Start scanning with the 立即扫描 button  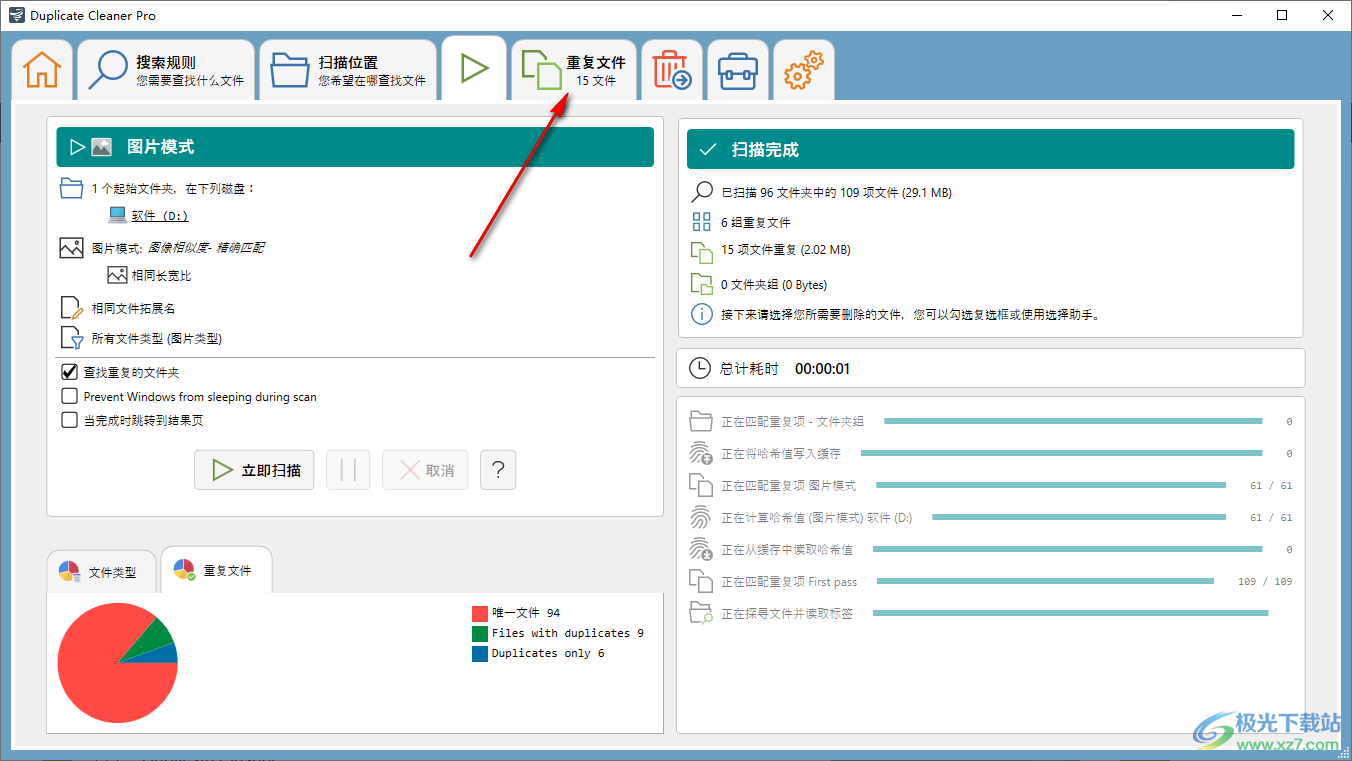(254, 470)
